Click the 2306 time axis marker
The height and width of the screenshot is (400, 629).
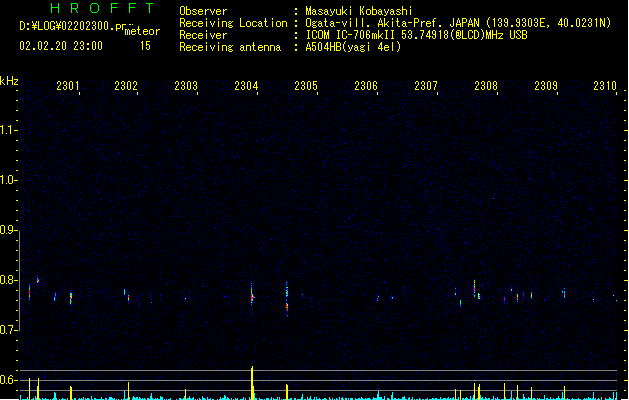[366, 86]
